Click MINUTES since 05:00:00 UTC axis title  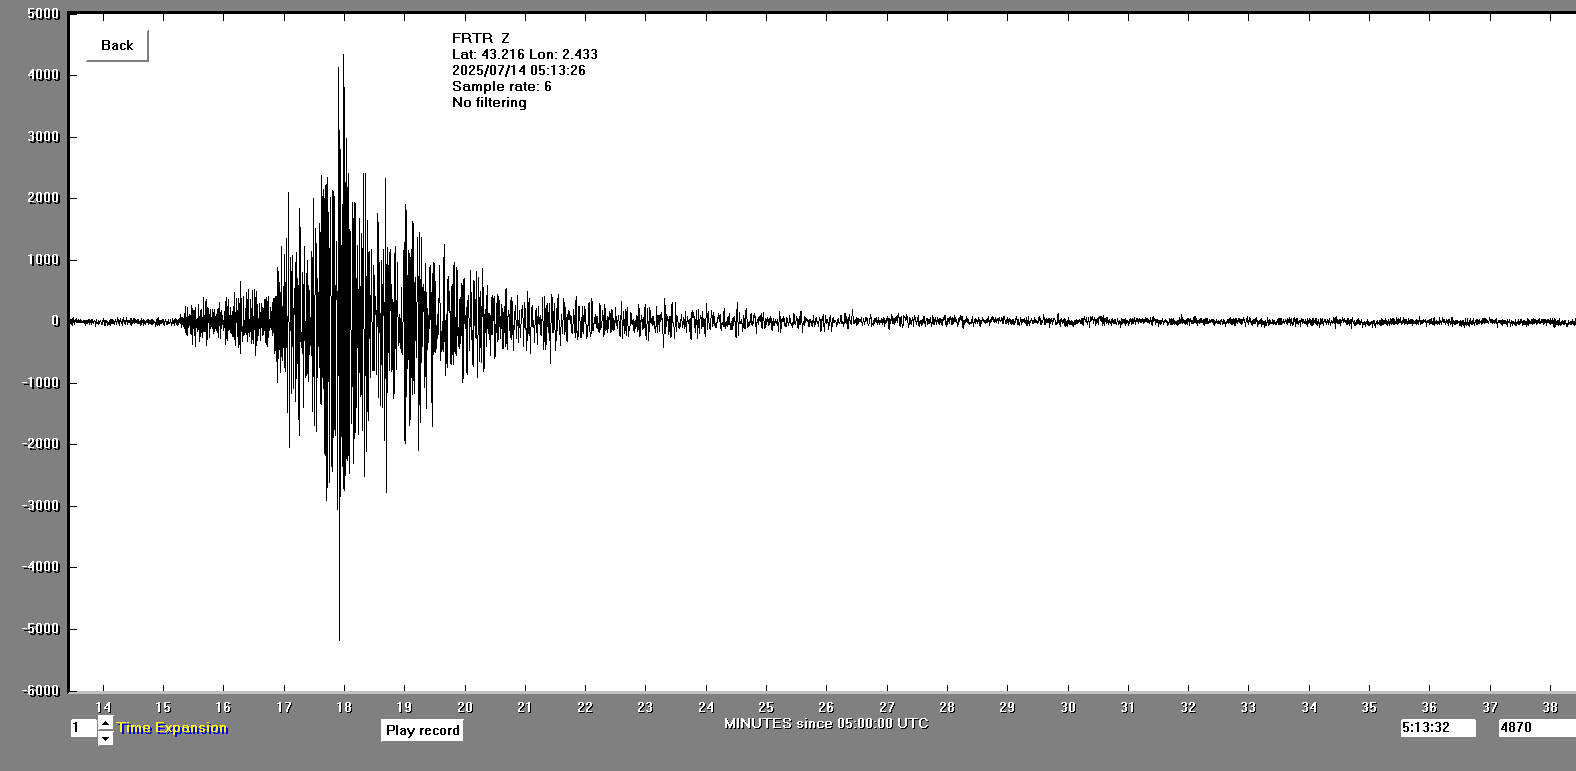(826, 723)
